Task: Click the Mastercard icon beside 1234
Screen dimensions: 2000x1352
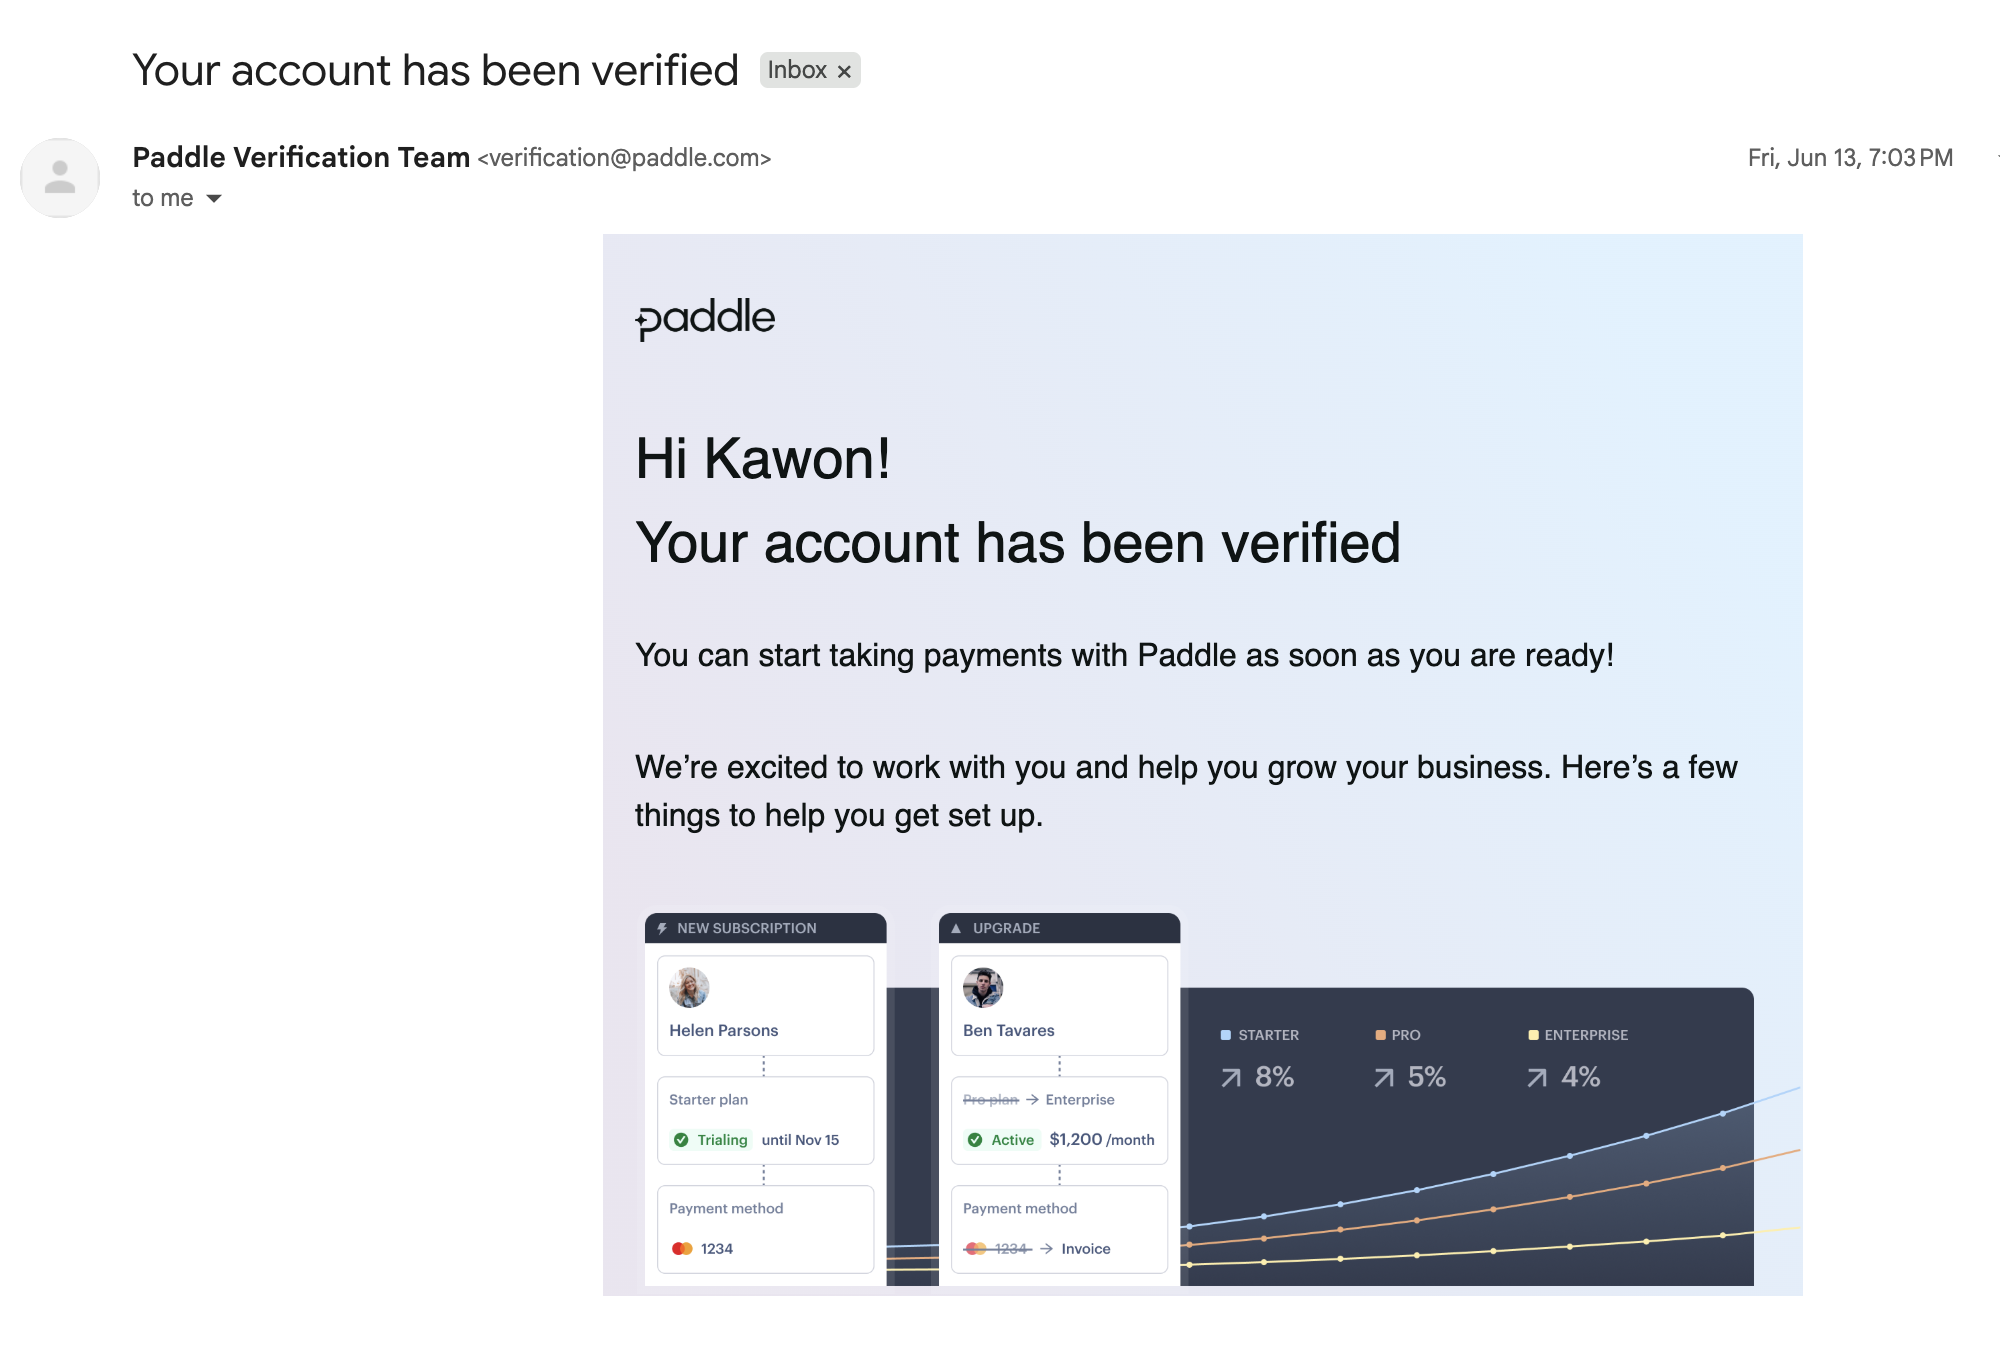Action: (682, 1249)
